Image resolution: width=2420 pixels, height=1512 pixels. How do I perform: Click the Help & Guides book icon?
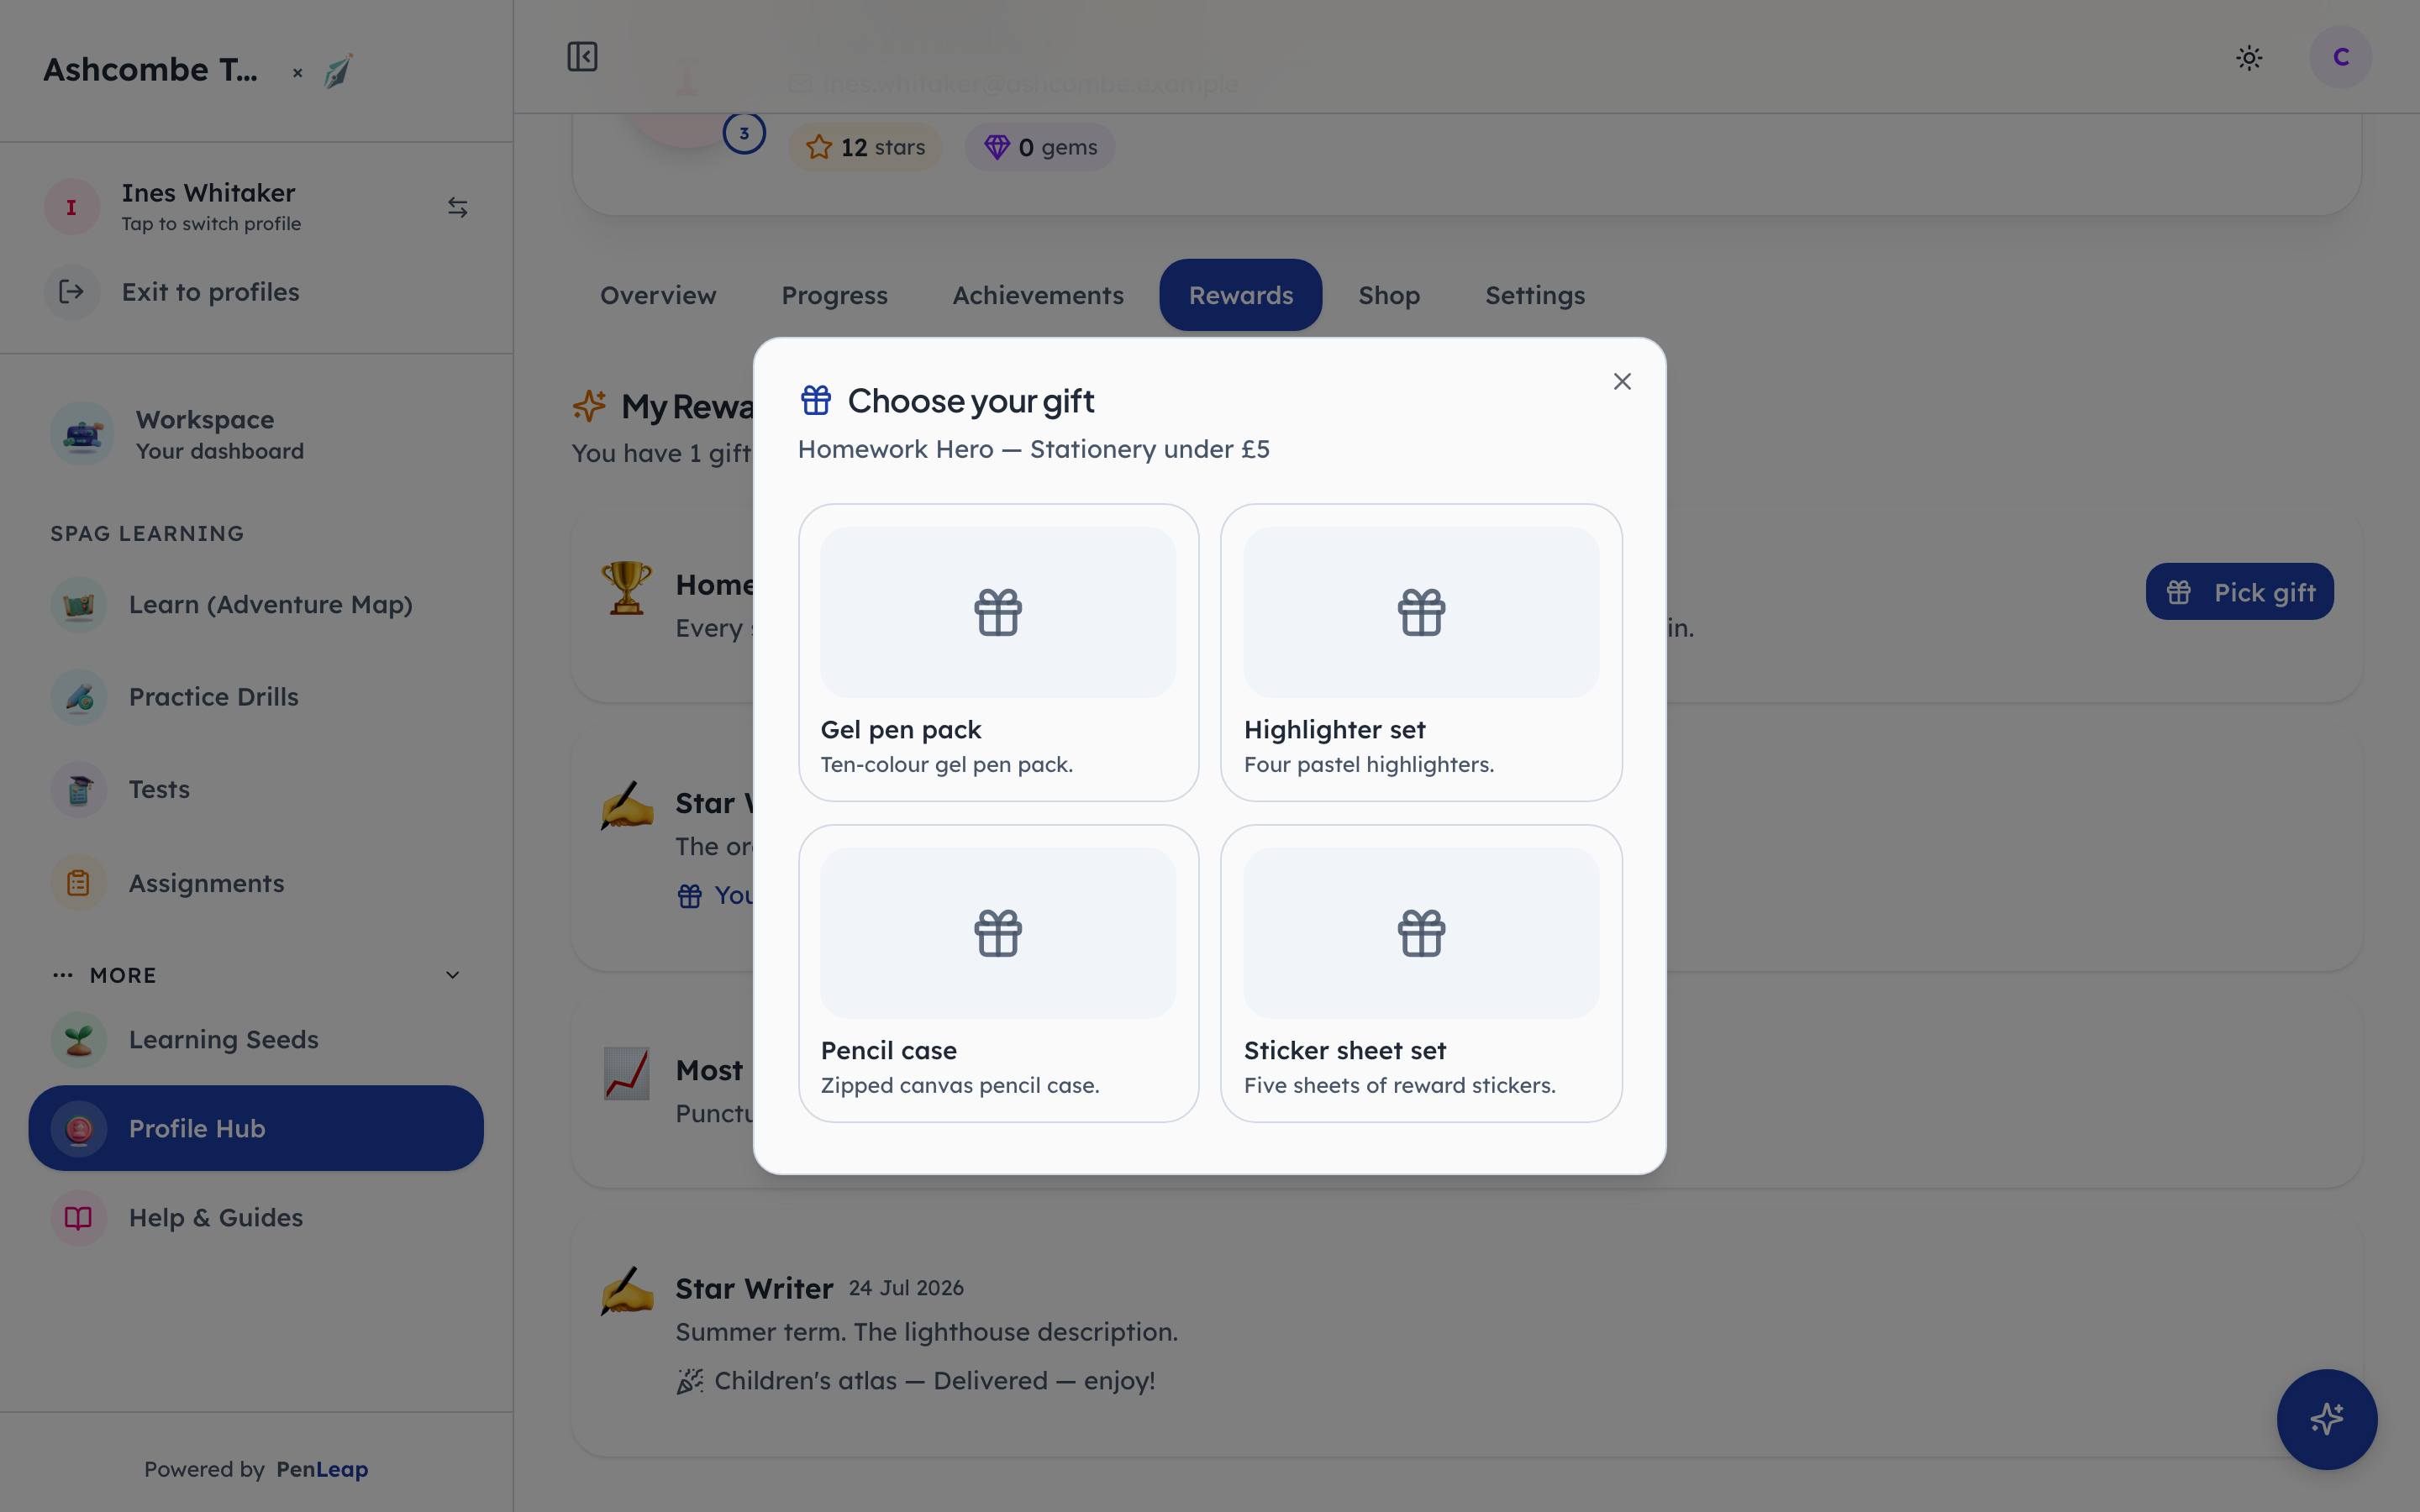[79, 1218]
